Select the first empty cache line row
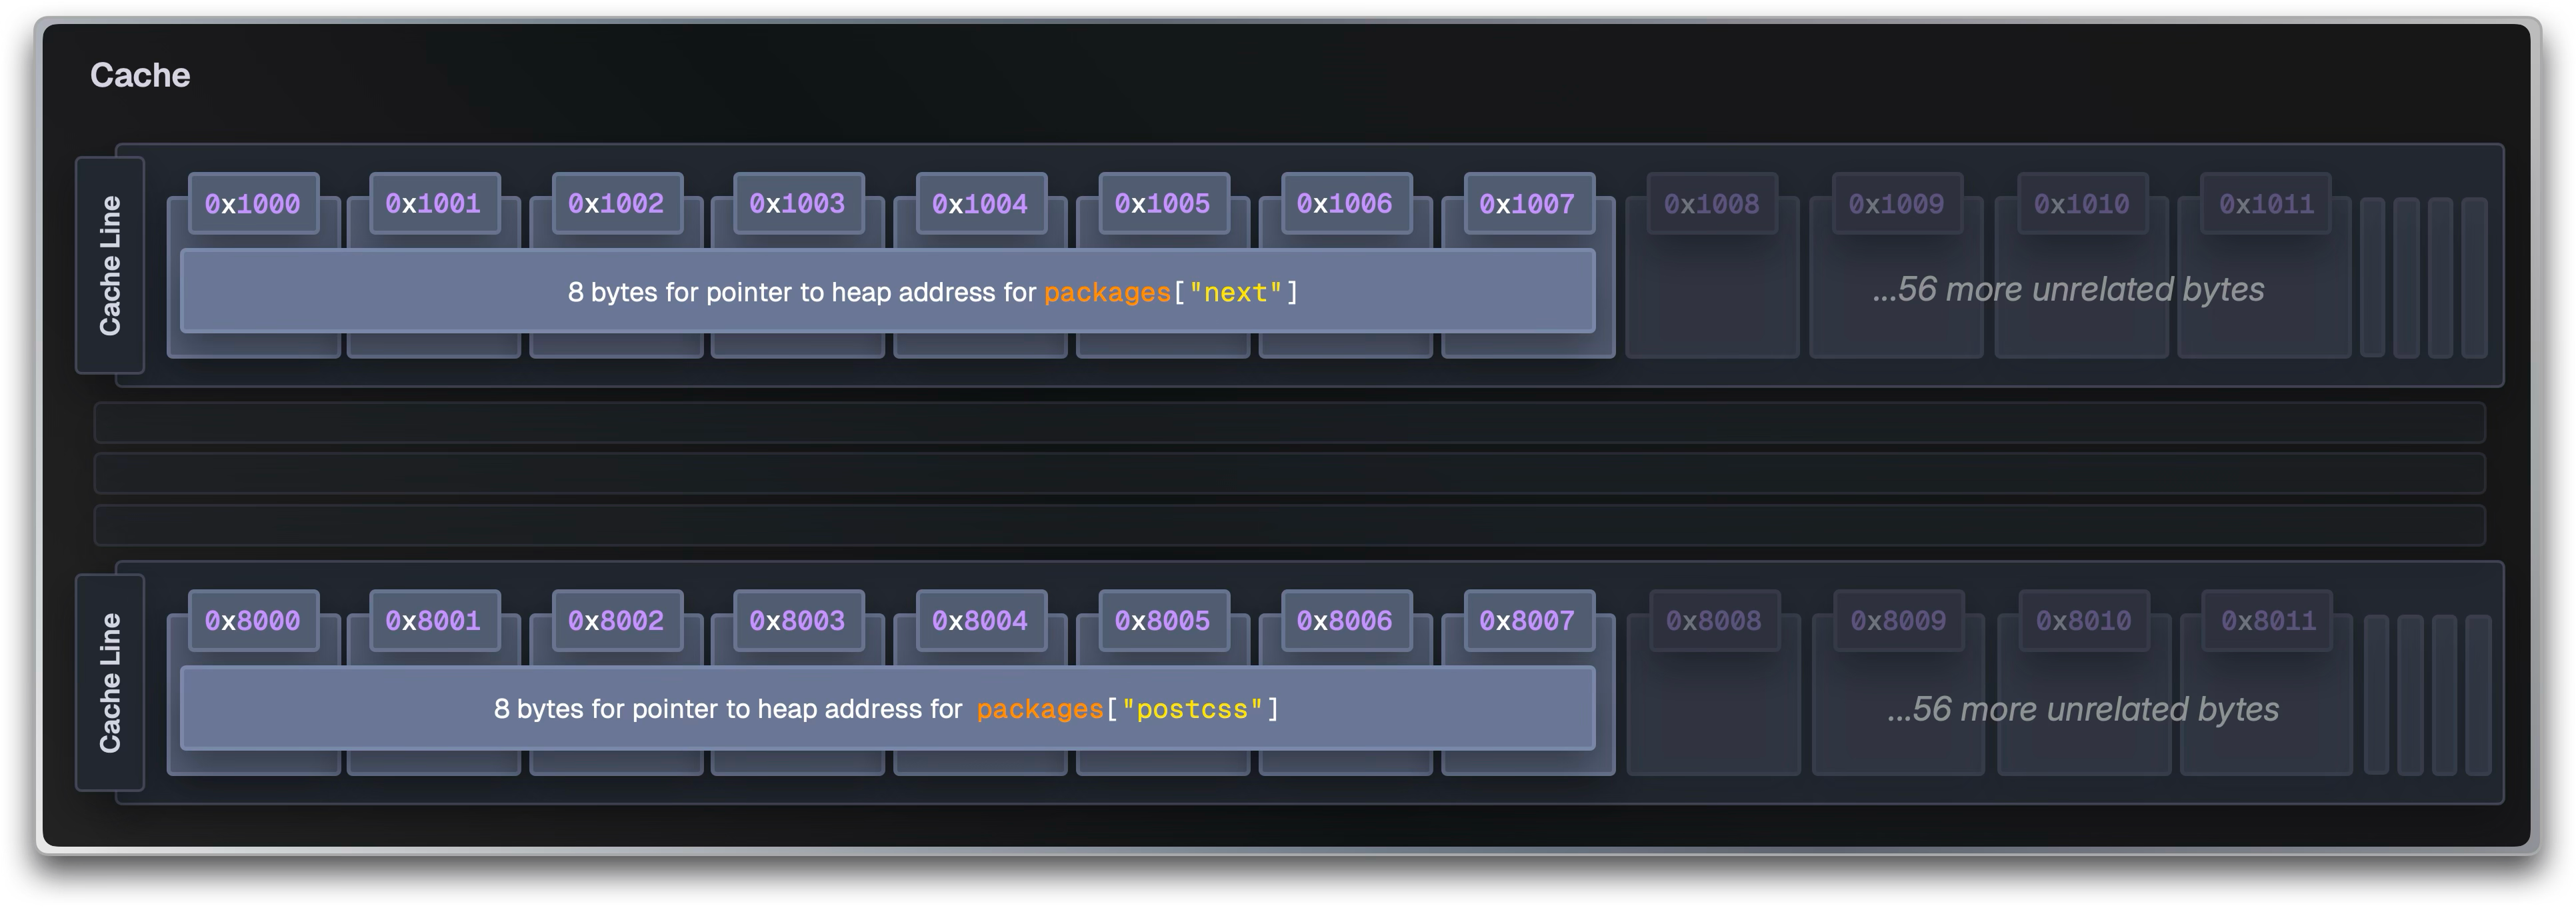Viewport: 2576px width, 908px height. click(1289, 422)
